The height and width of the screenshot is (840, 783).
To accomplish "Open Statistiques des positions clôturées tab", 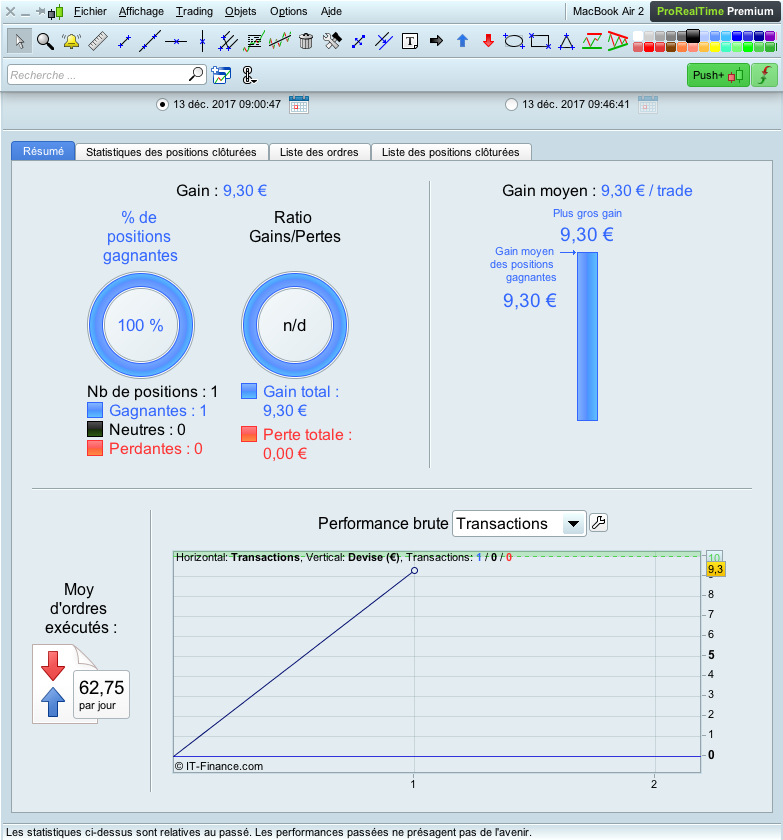I will [x=171, y=152].
